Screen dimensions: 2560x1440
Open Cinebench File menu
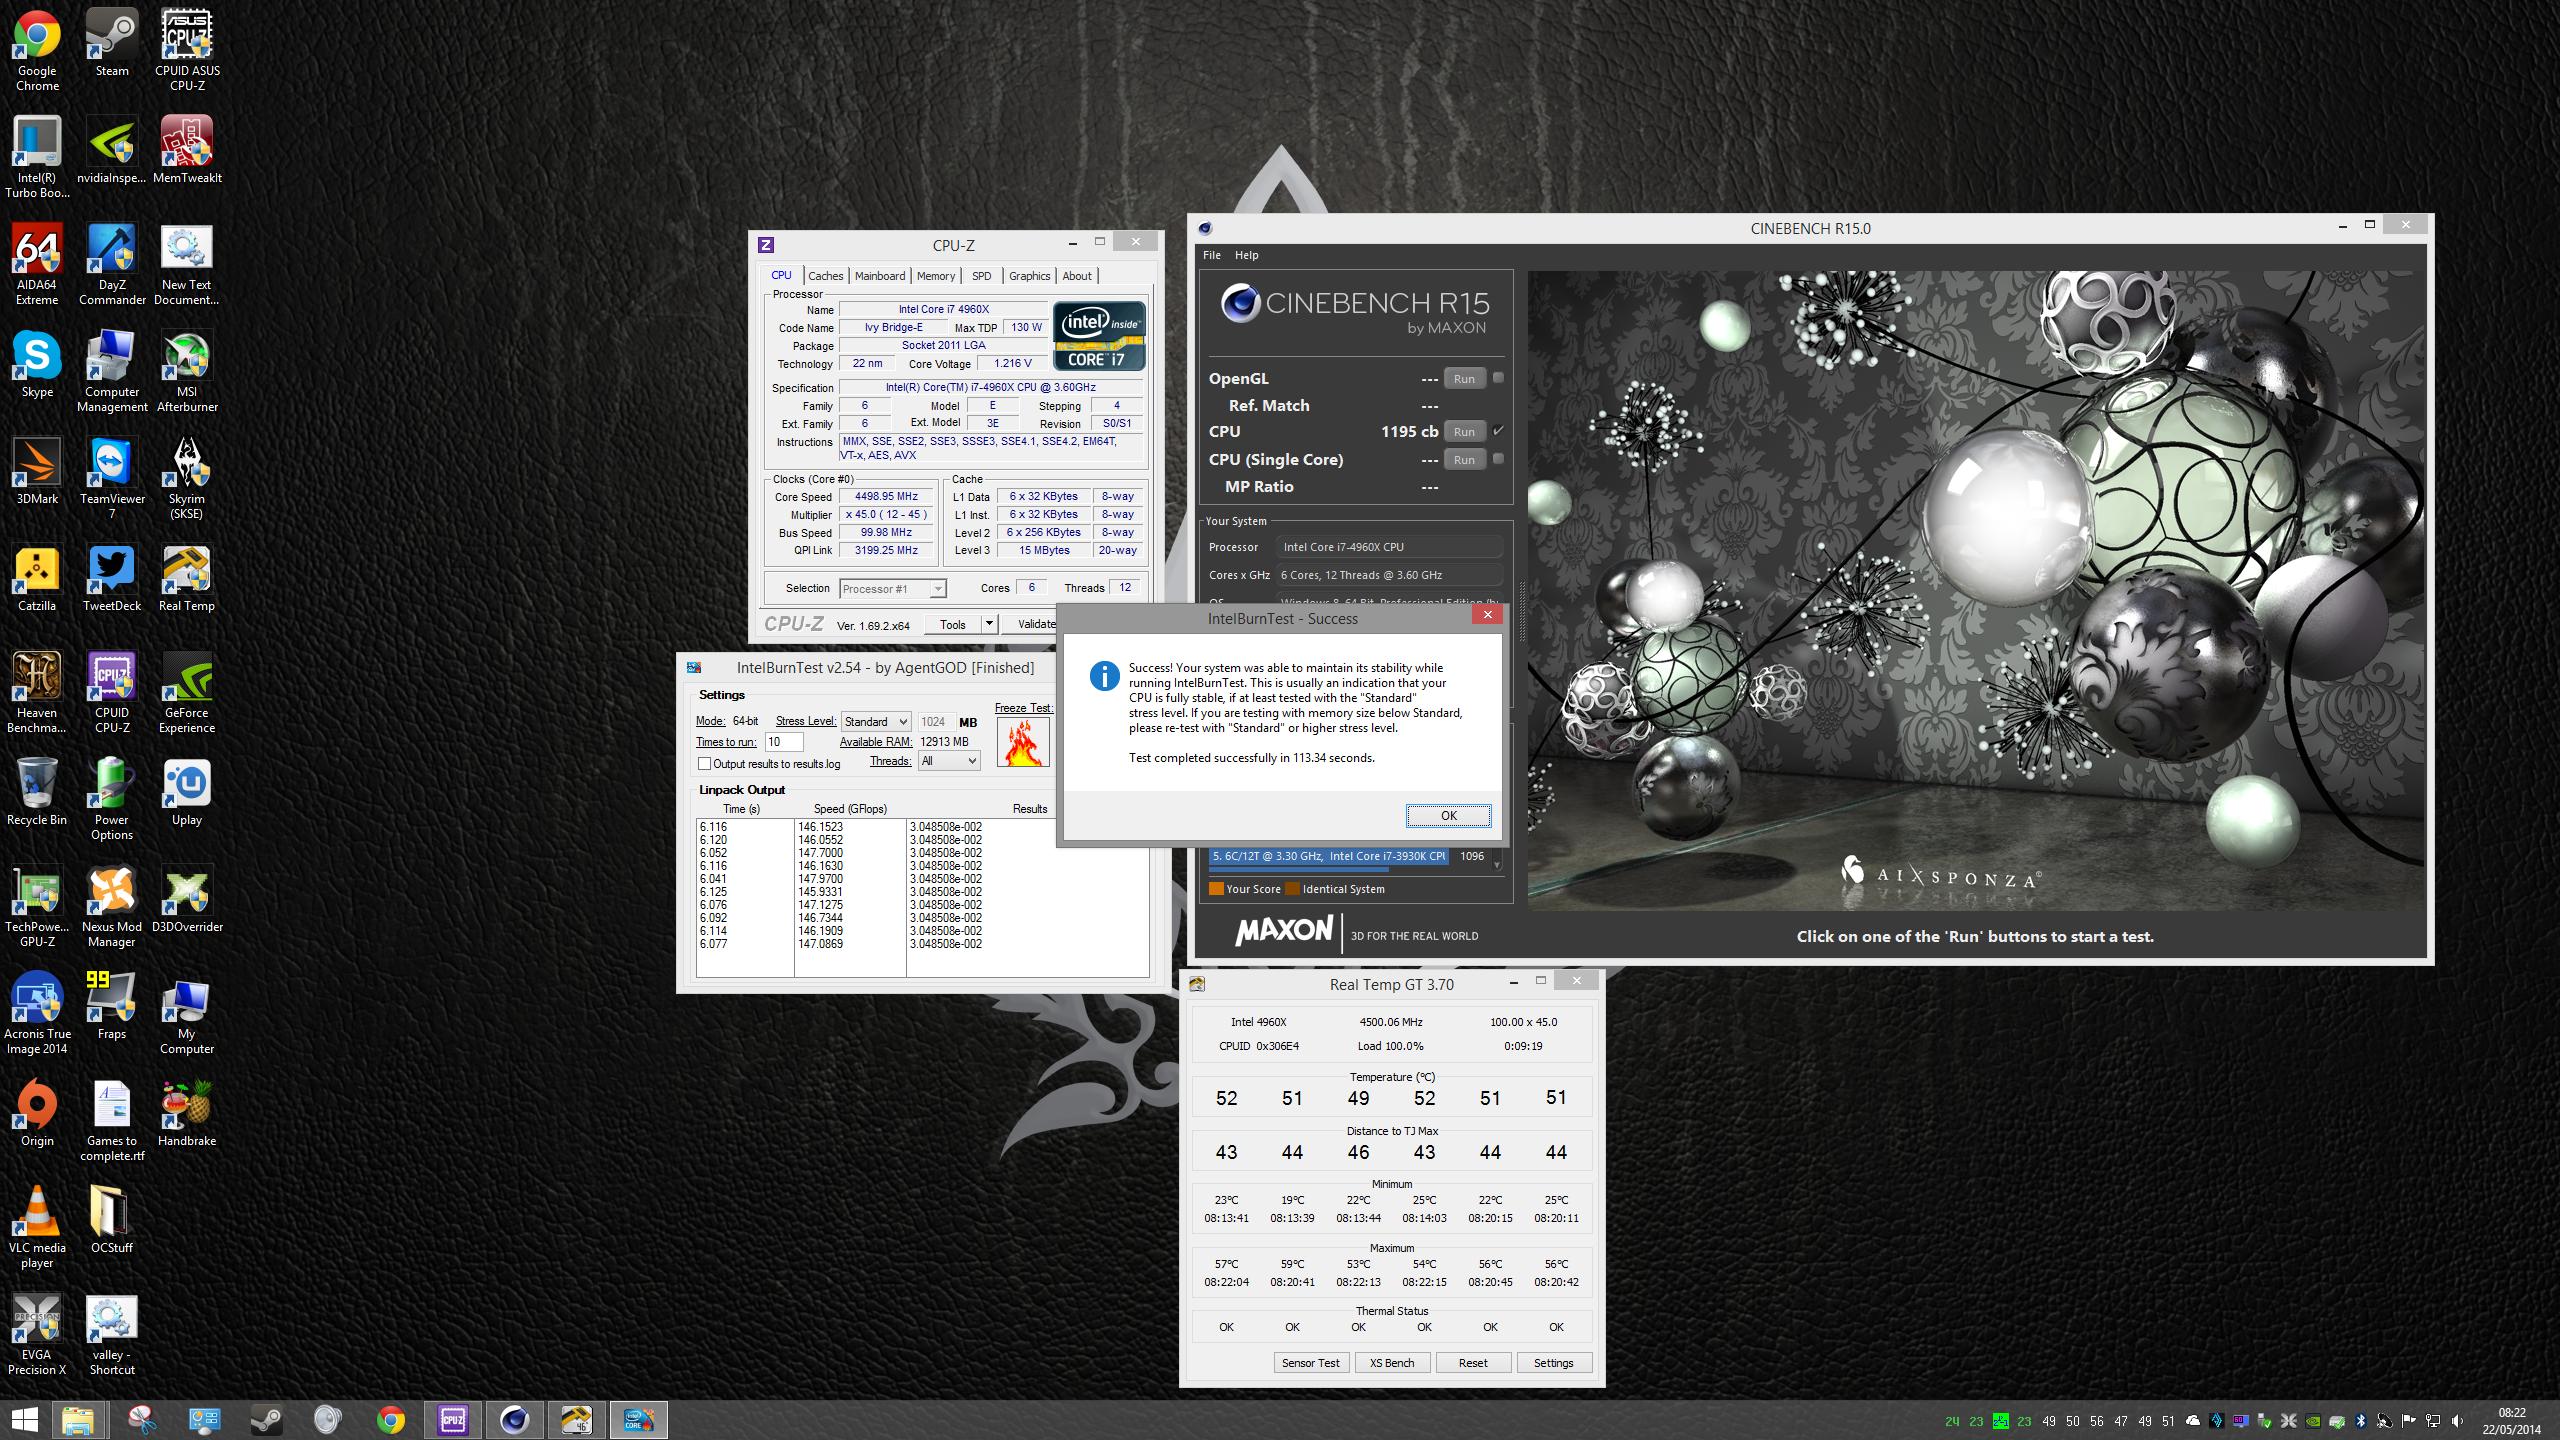coord(1212,255)
